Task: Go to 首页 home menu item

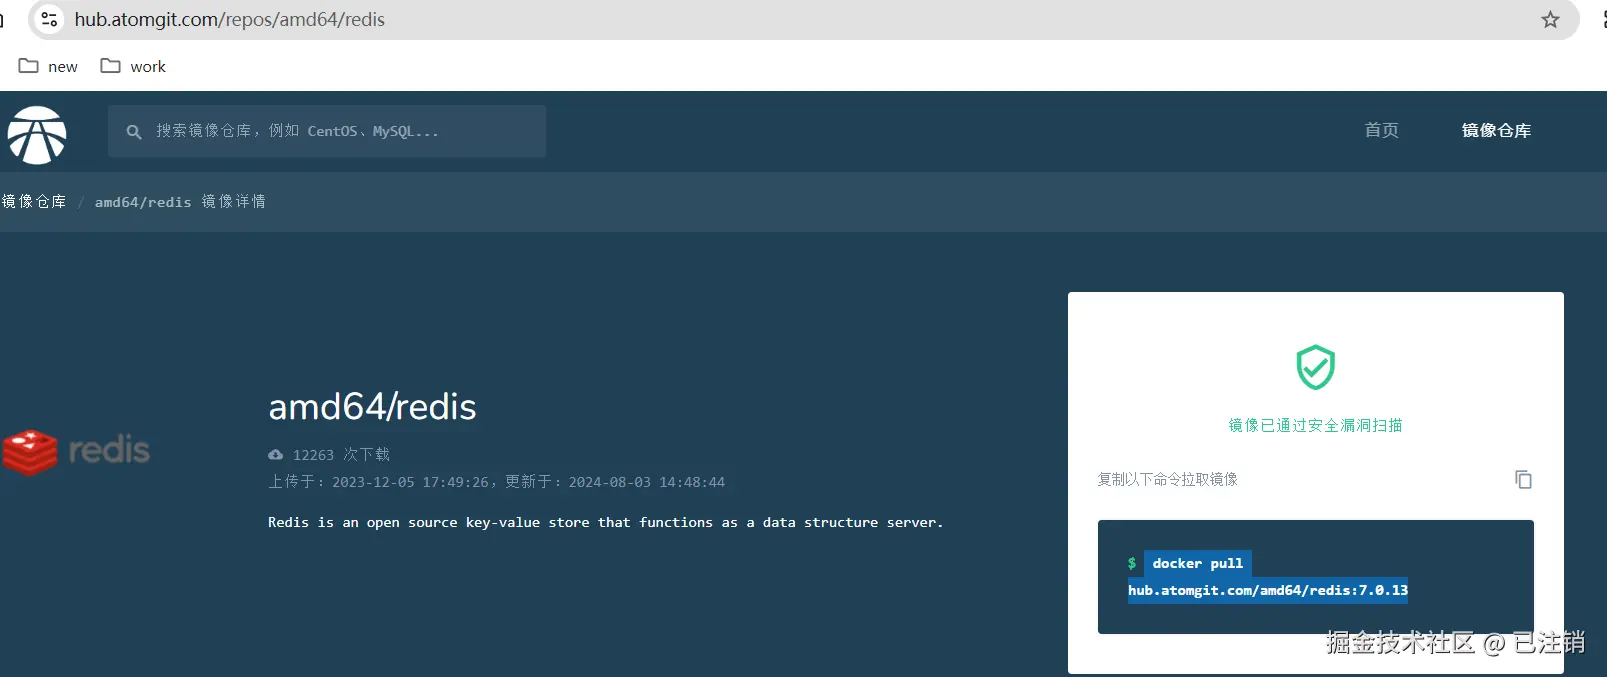Action: (x=1381, y=130)
